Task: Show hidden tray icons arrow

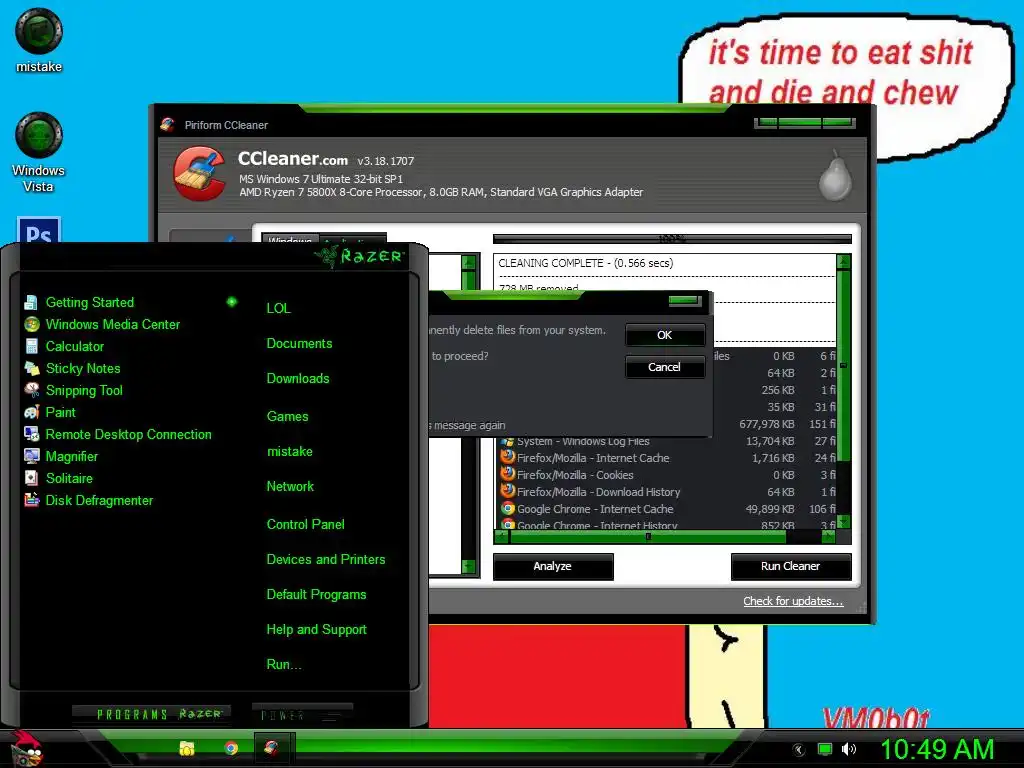Action: point(799,750)
